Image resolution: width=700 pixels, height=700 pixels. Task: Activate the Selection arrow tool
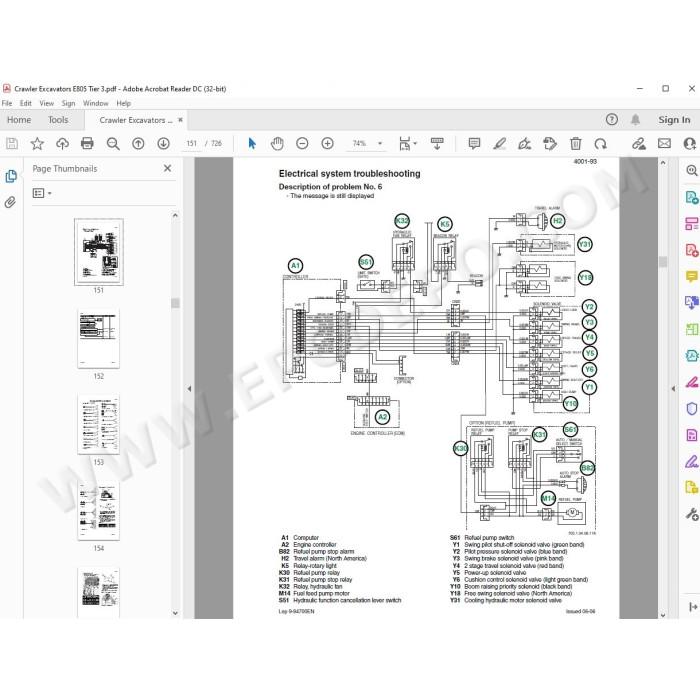[x=252, y=143]
